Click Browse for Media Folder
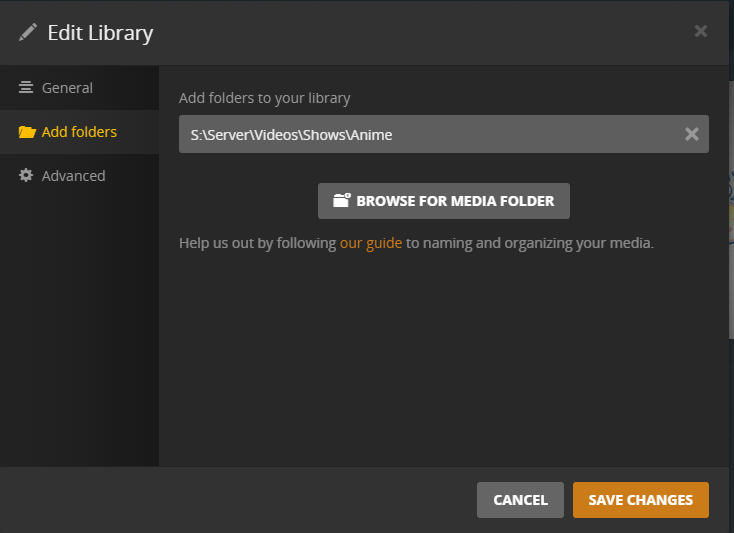 click(444, 201)
